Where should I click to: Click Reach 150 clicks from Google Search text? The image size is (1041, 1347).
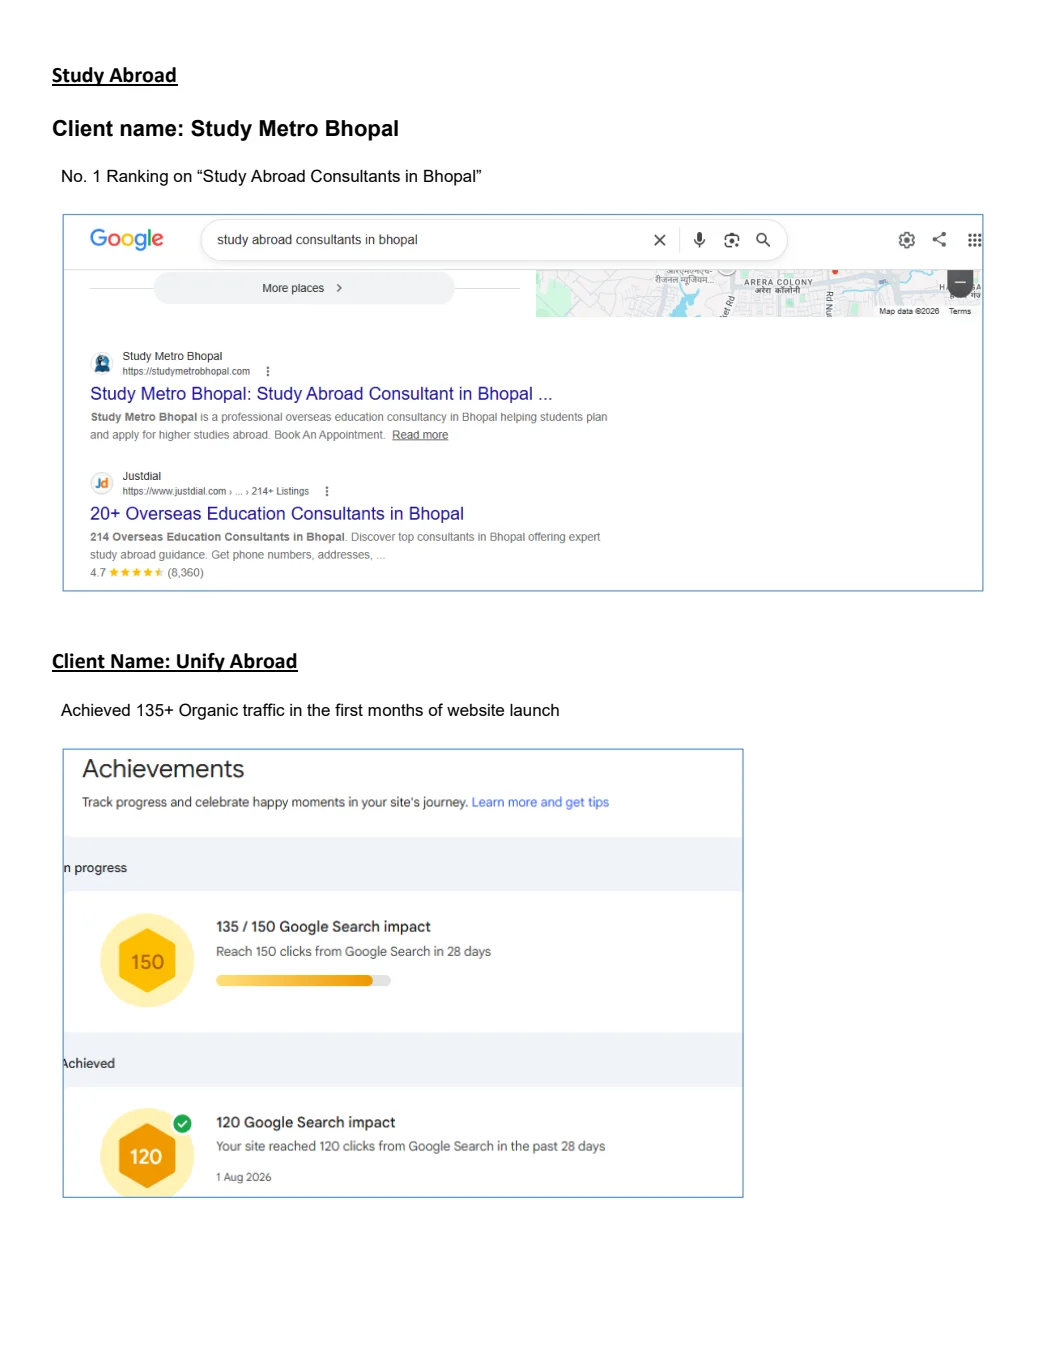353,952
